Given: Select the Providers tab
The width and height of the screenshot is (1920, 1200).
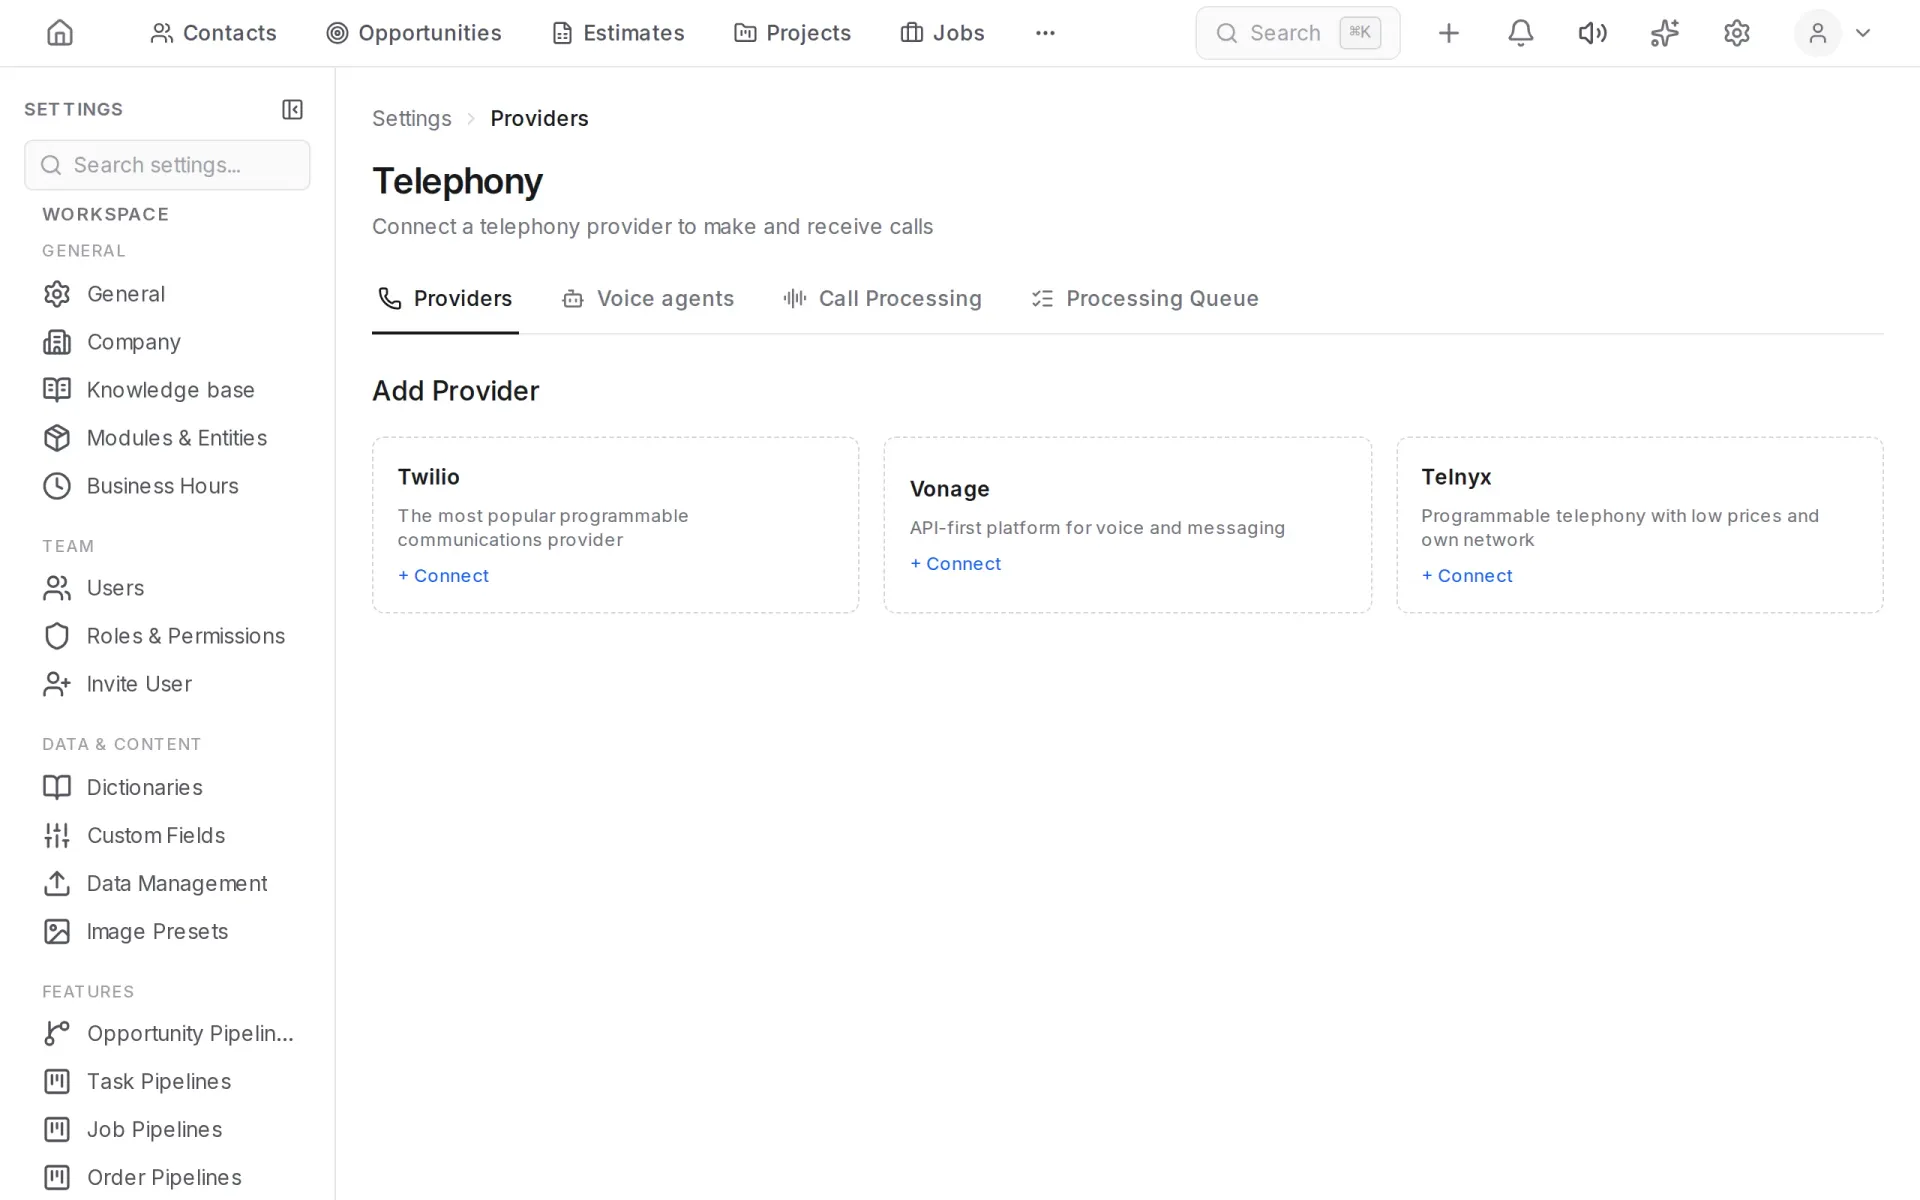Looking at the screenshot, I should [445, 298].
